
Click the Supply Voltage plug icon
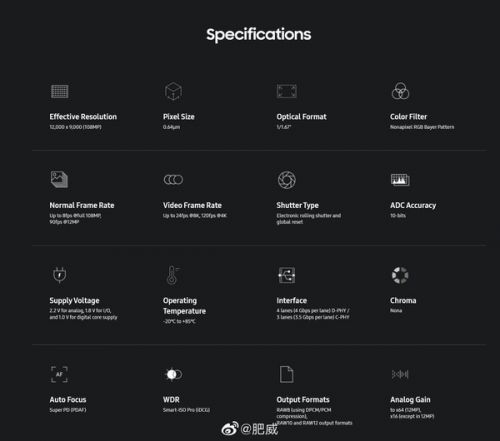click(x=60, y=275)
